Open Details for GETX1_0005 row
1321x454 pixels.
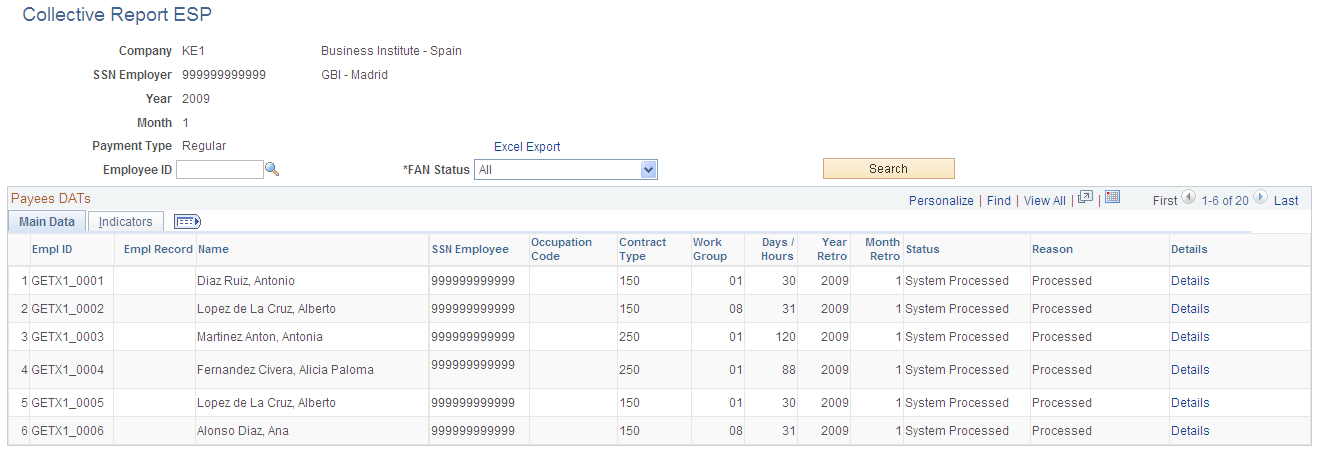(1190, 403)
